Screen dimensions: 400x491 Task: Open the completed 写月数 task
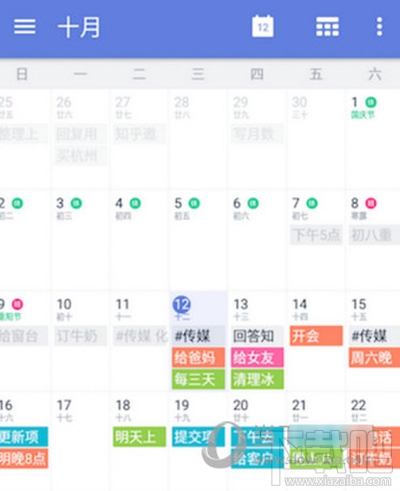tap(257, 134)
